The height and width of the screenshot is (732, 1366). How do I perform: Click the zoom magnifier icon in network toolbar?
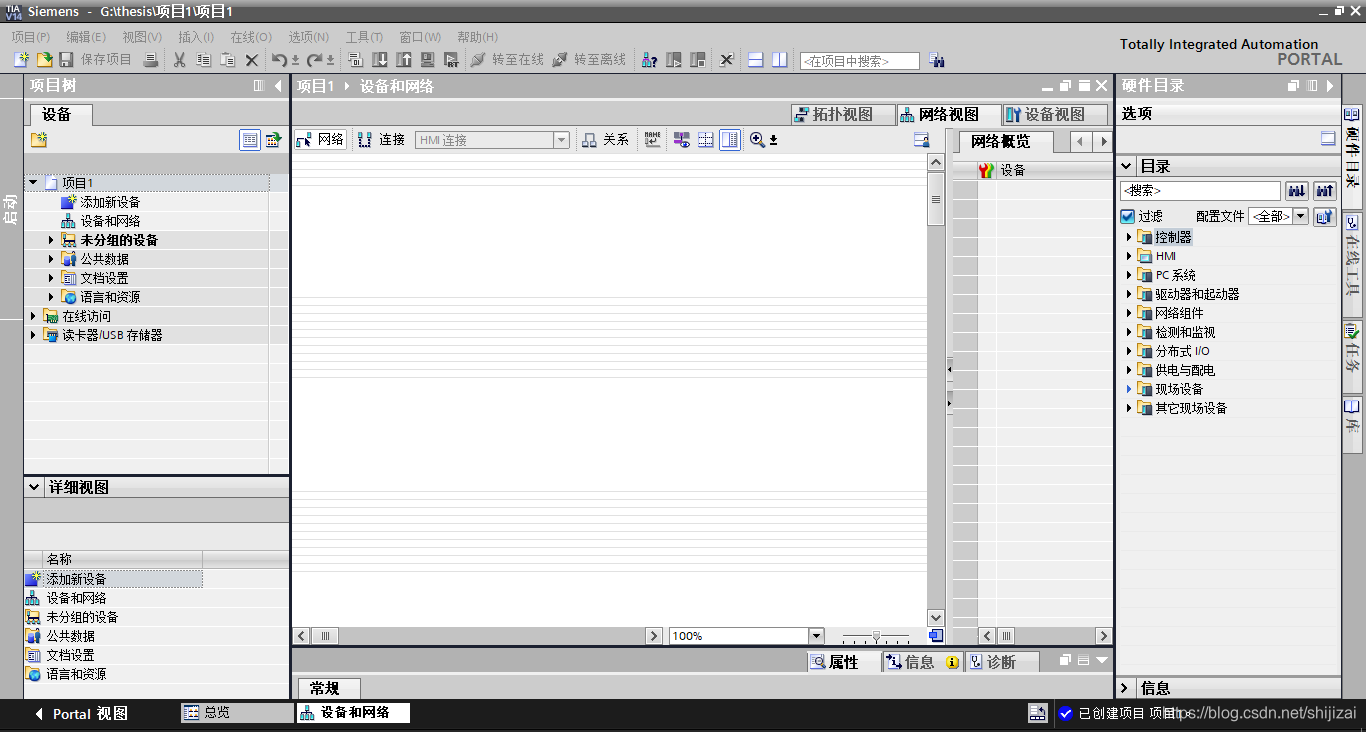[x=757, y=140]
